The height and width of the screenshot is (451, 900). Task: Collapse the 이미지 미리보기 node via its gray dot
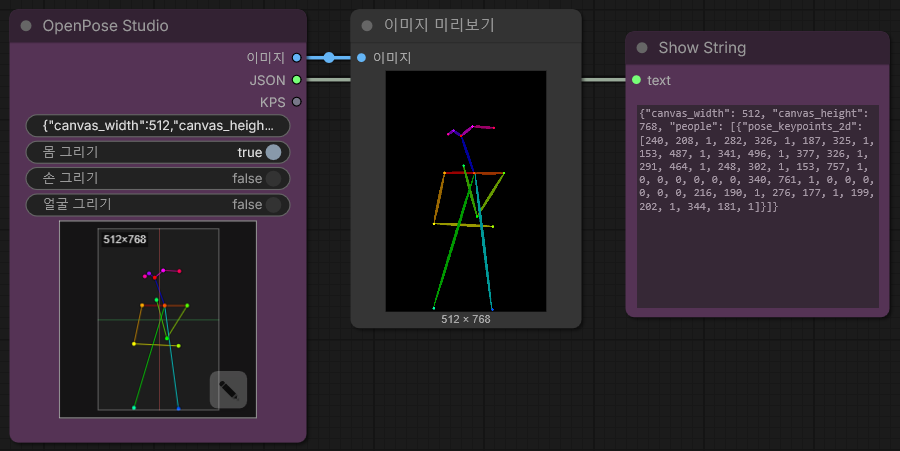click(367, 25)
